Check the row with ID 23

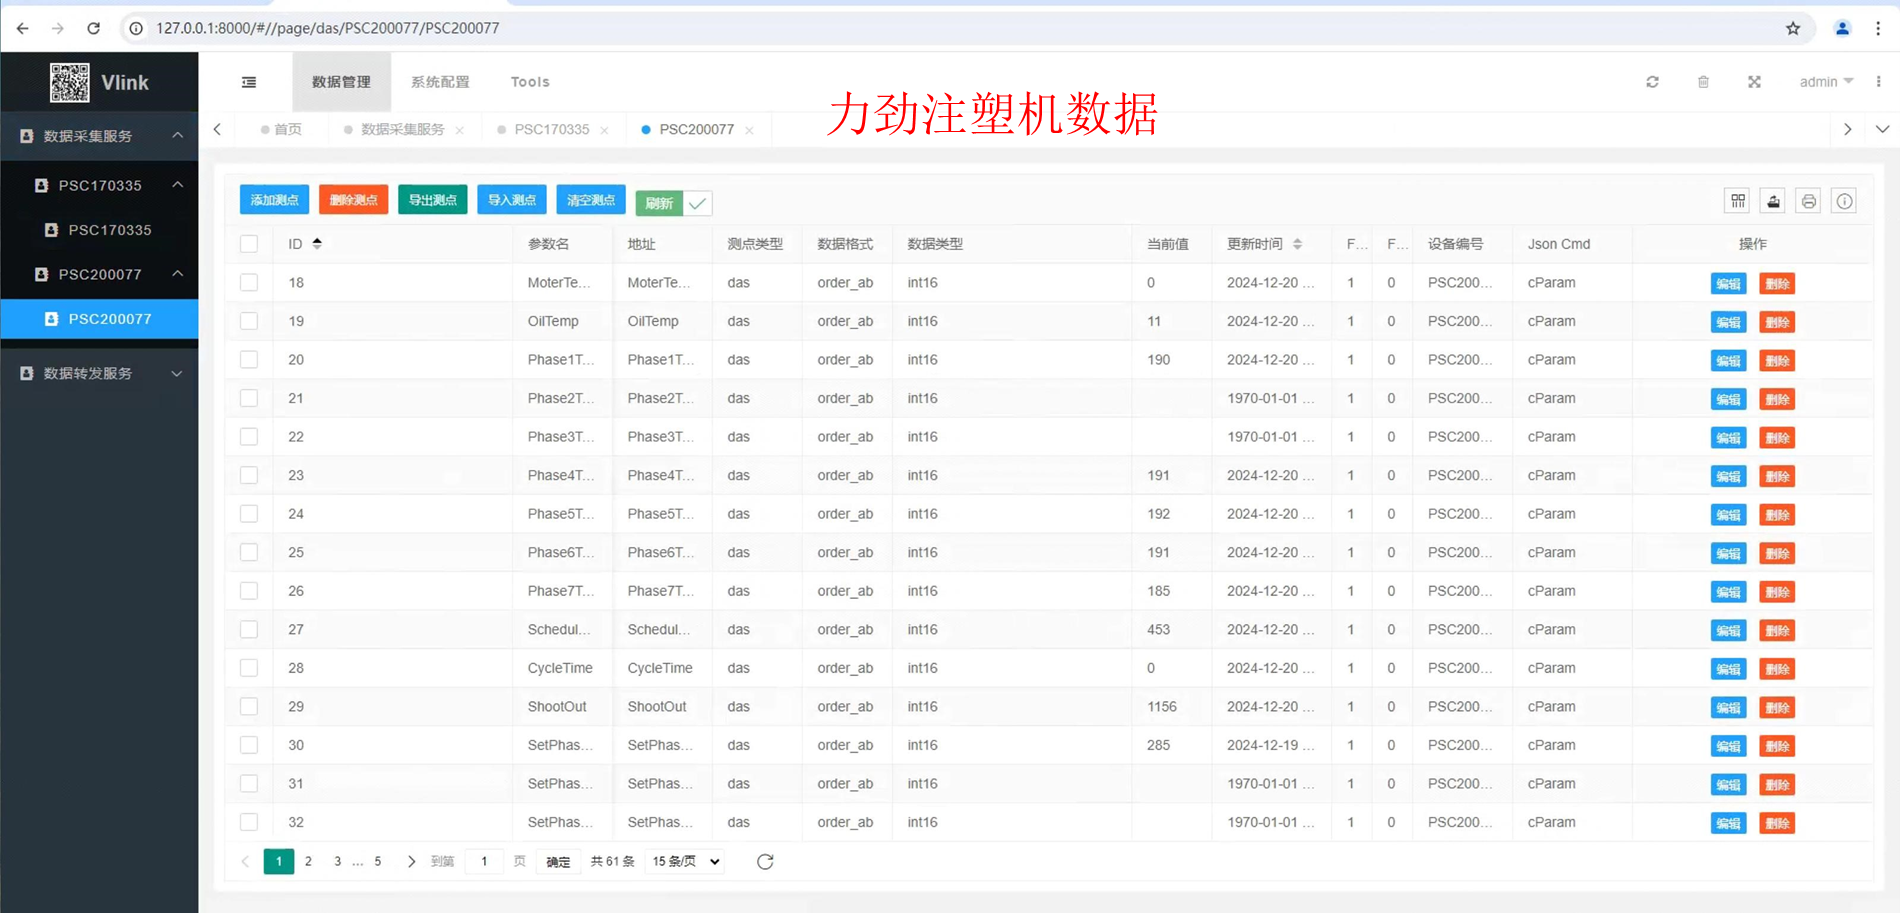coord(249,475)
